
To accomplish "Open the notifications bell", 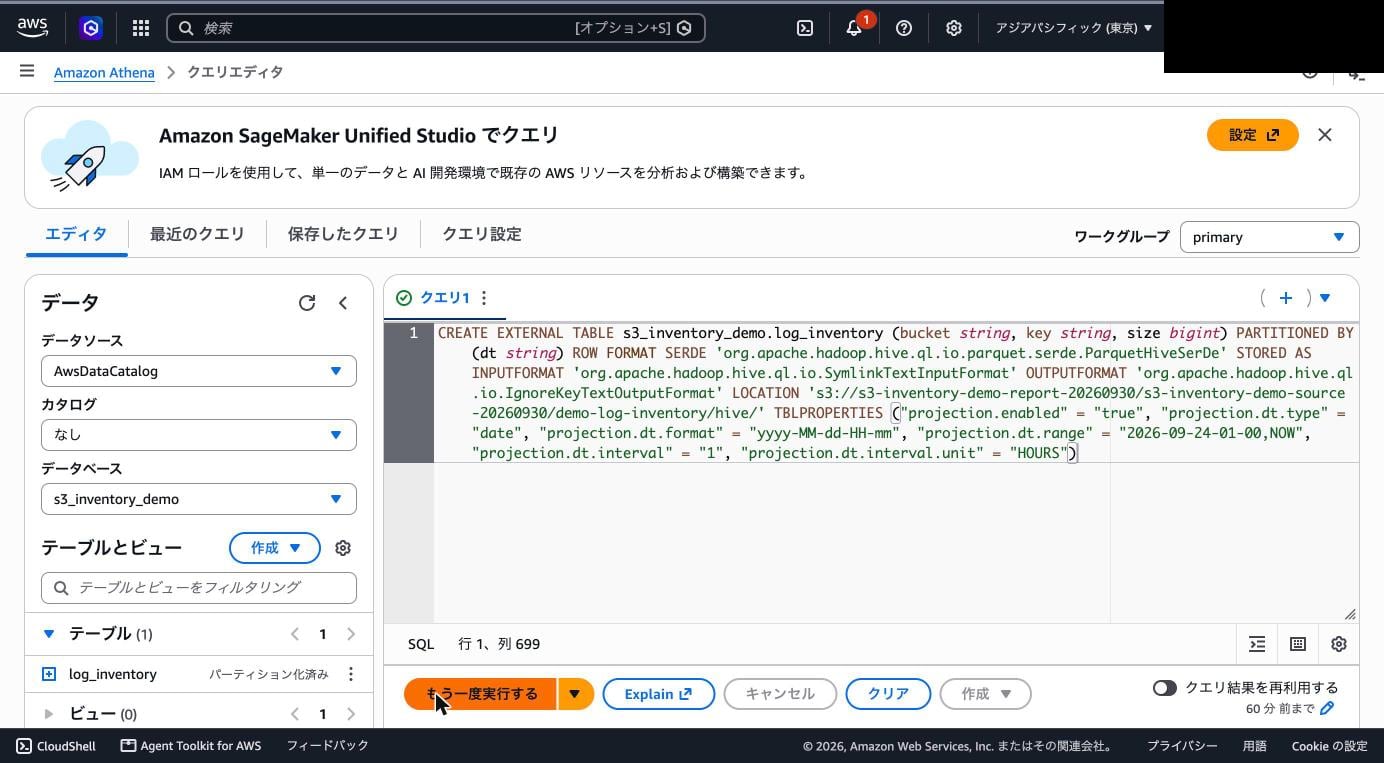I will point(854,28).
